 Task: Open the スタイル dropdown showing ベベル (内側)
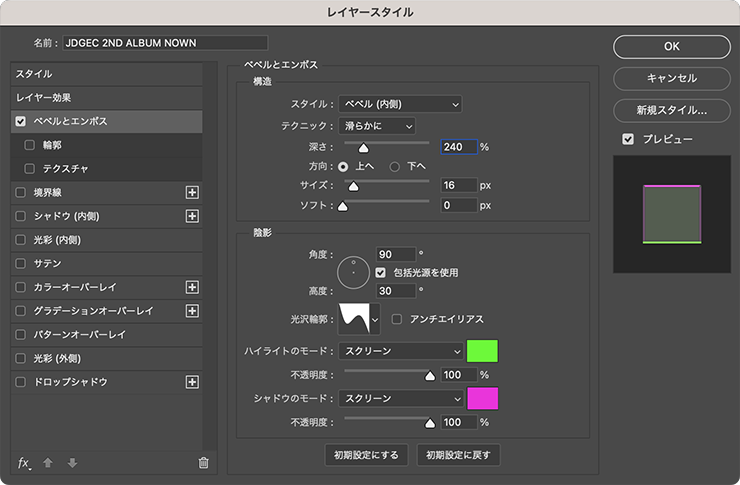400,103
